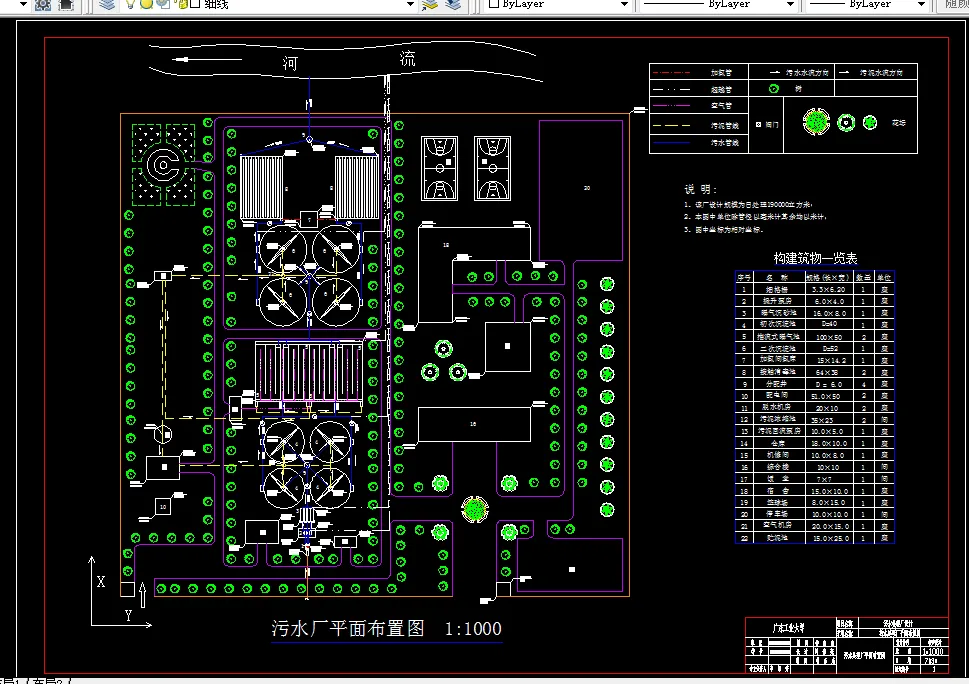969x684 pixels.
Task: Click the river flow direction arrow
Action: click(205, 59)
